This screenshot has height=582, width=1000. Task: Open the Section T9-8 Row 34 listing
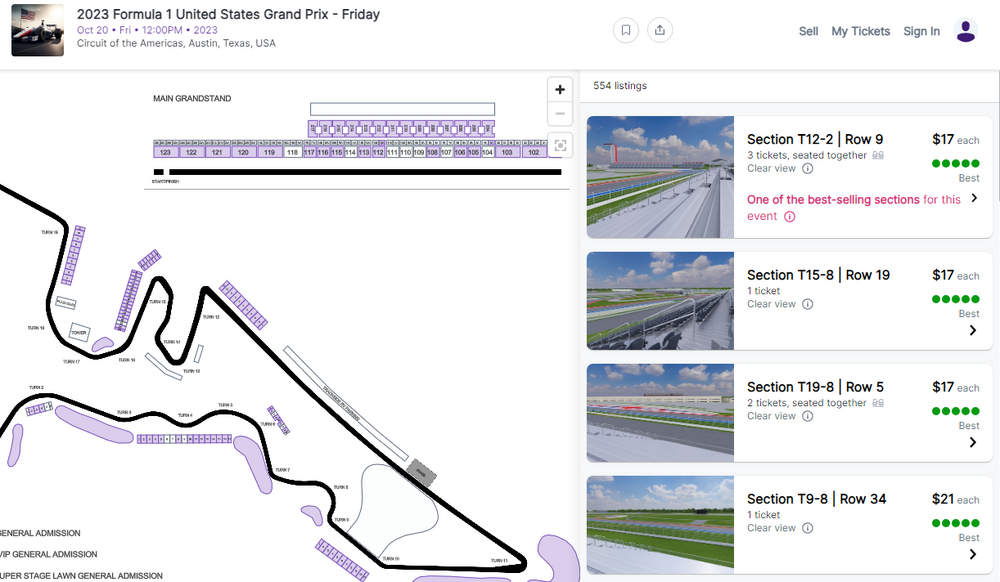coord(816,499)
